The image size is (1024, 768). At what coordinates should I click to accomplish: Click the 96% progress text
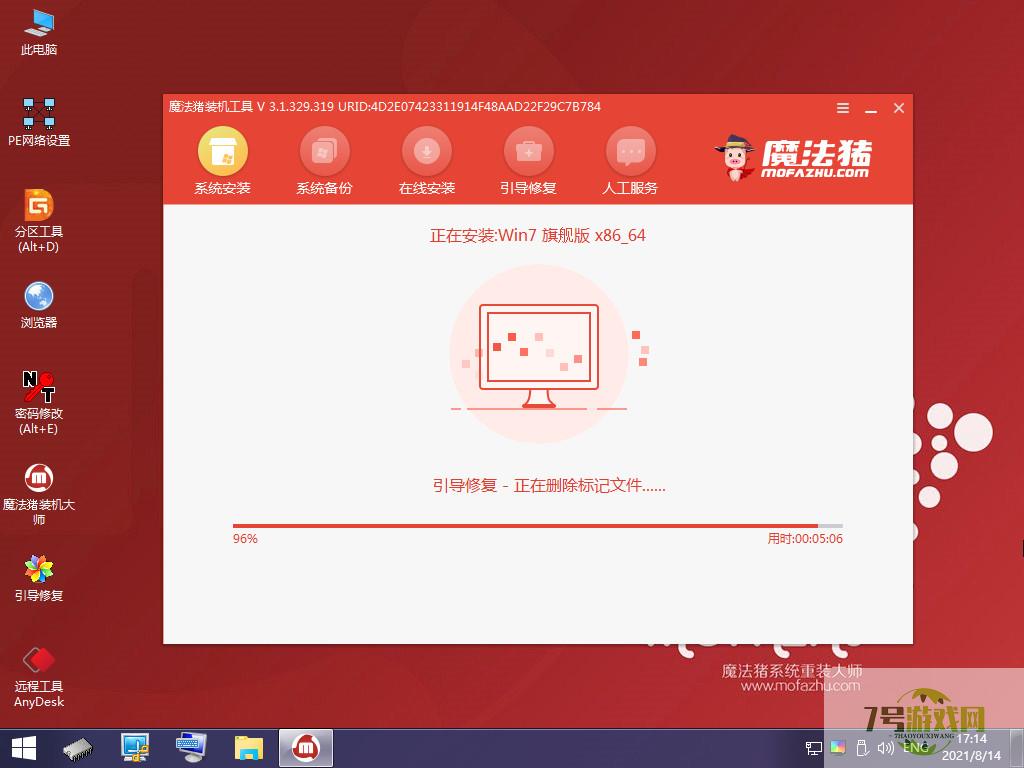coord(246,539)
